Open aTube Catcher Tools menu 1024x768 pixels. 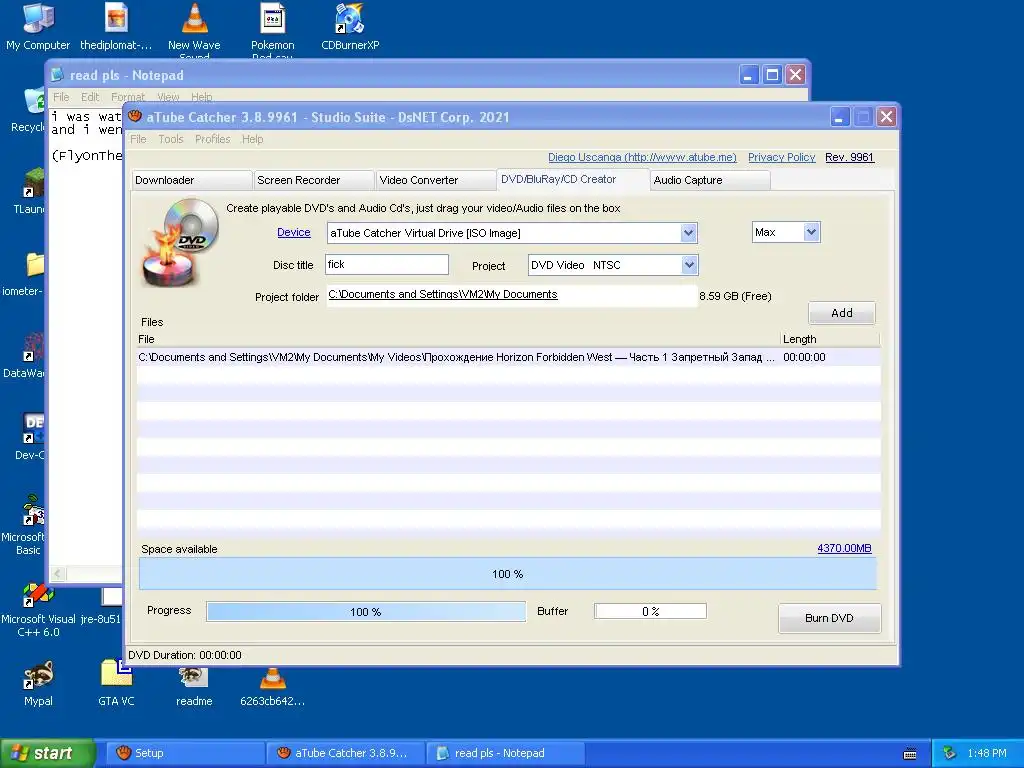170,139
